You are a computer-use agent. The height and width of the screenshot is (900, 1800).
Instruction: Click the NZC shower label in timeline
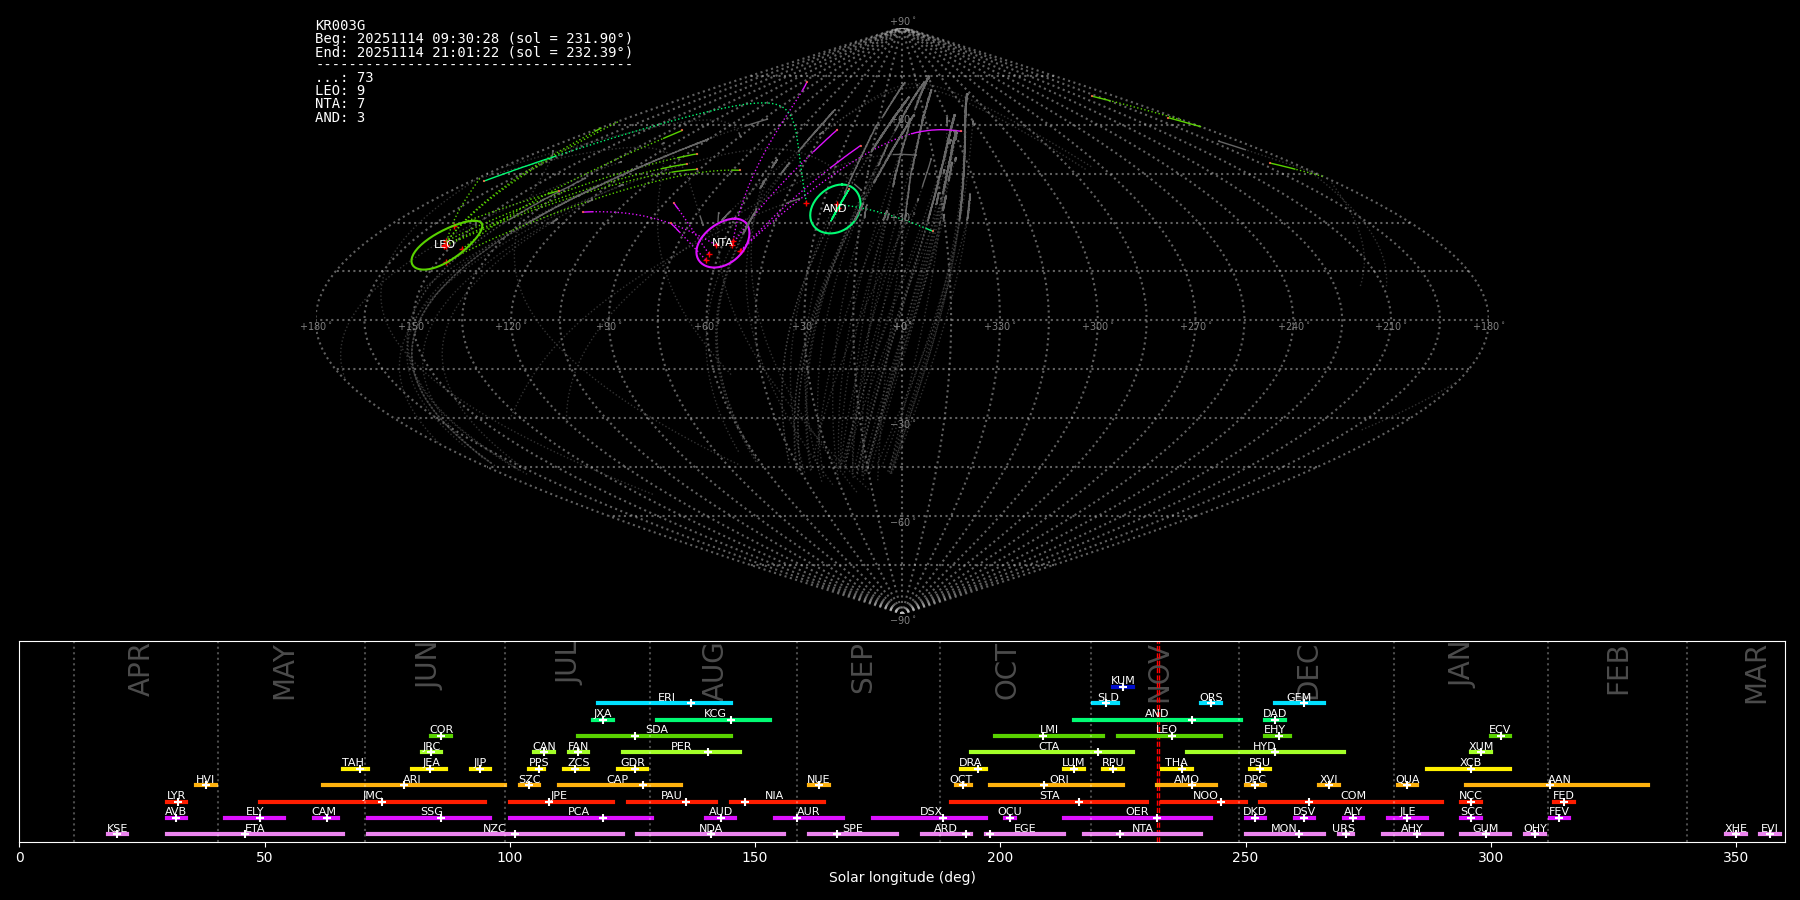coord(494,829)
